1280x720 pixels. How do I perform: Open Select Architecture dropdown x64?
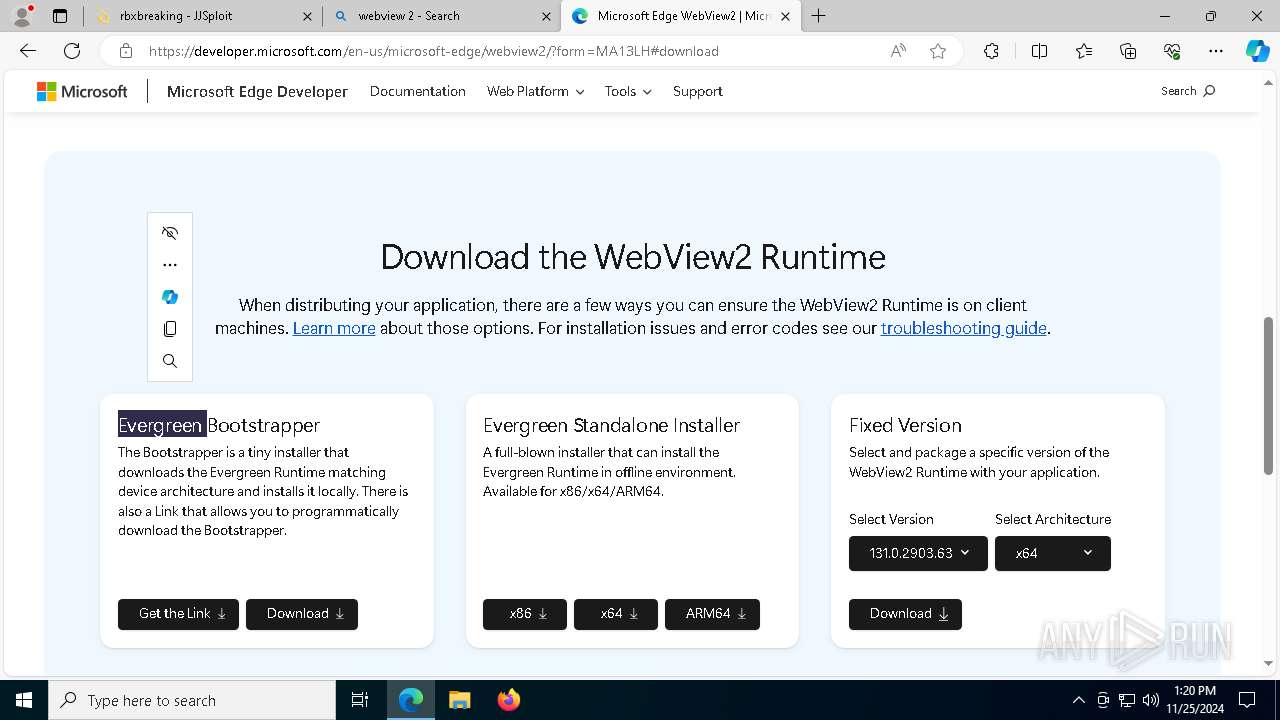(1053, 553)
